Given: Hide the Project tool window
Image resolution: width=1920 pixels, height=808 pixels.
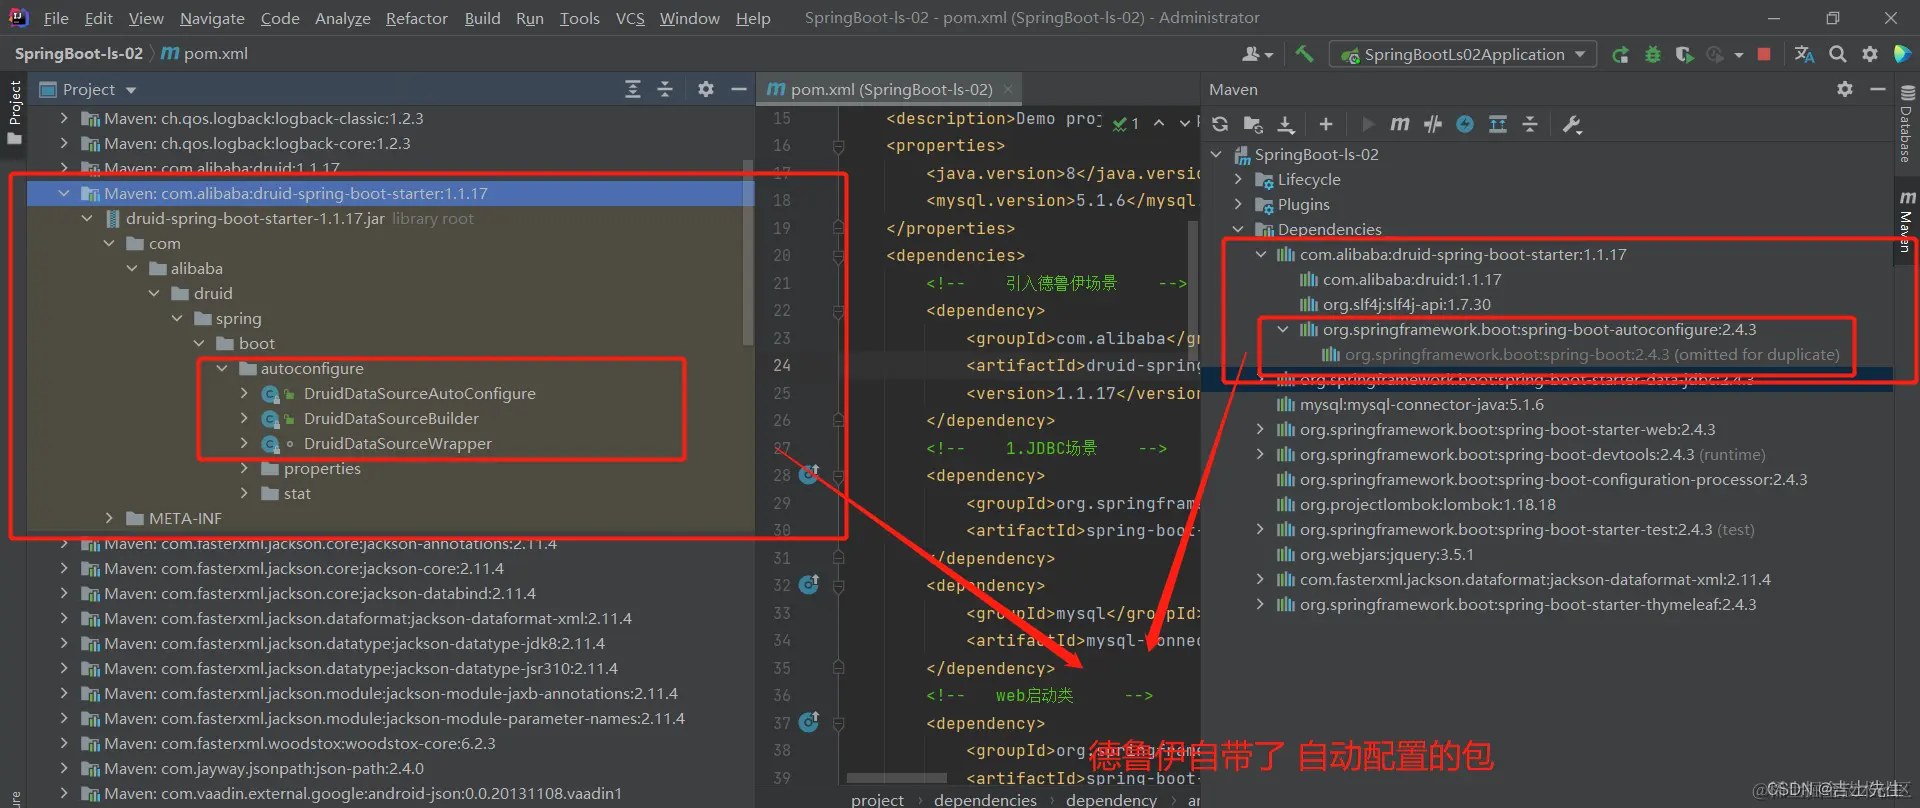Looking at the screenshot, I should click(x=739, y=89).
